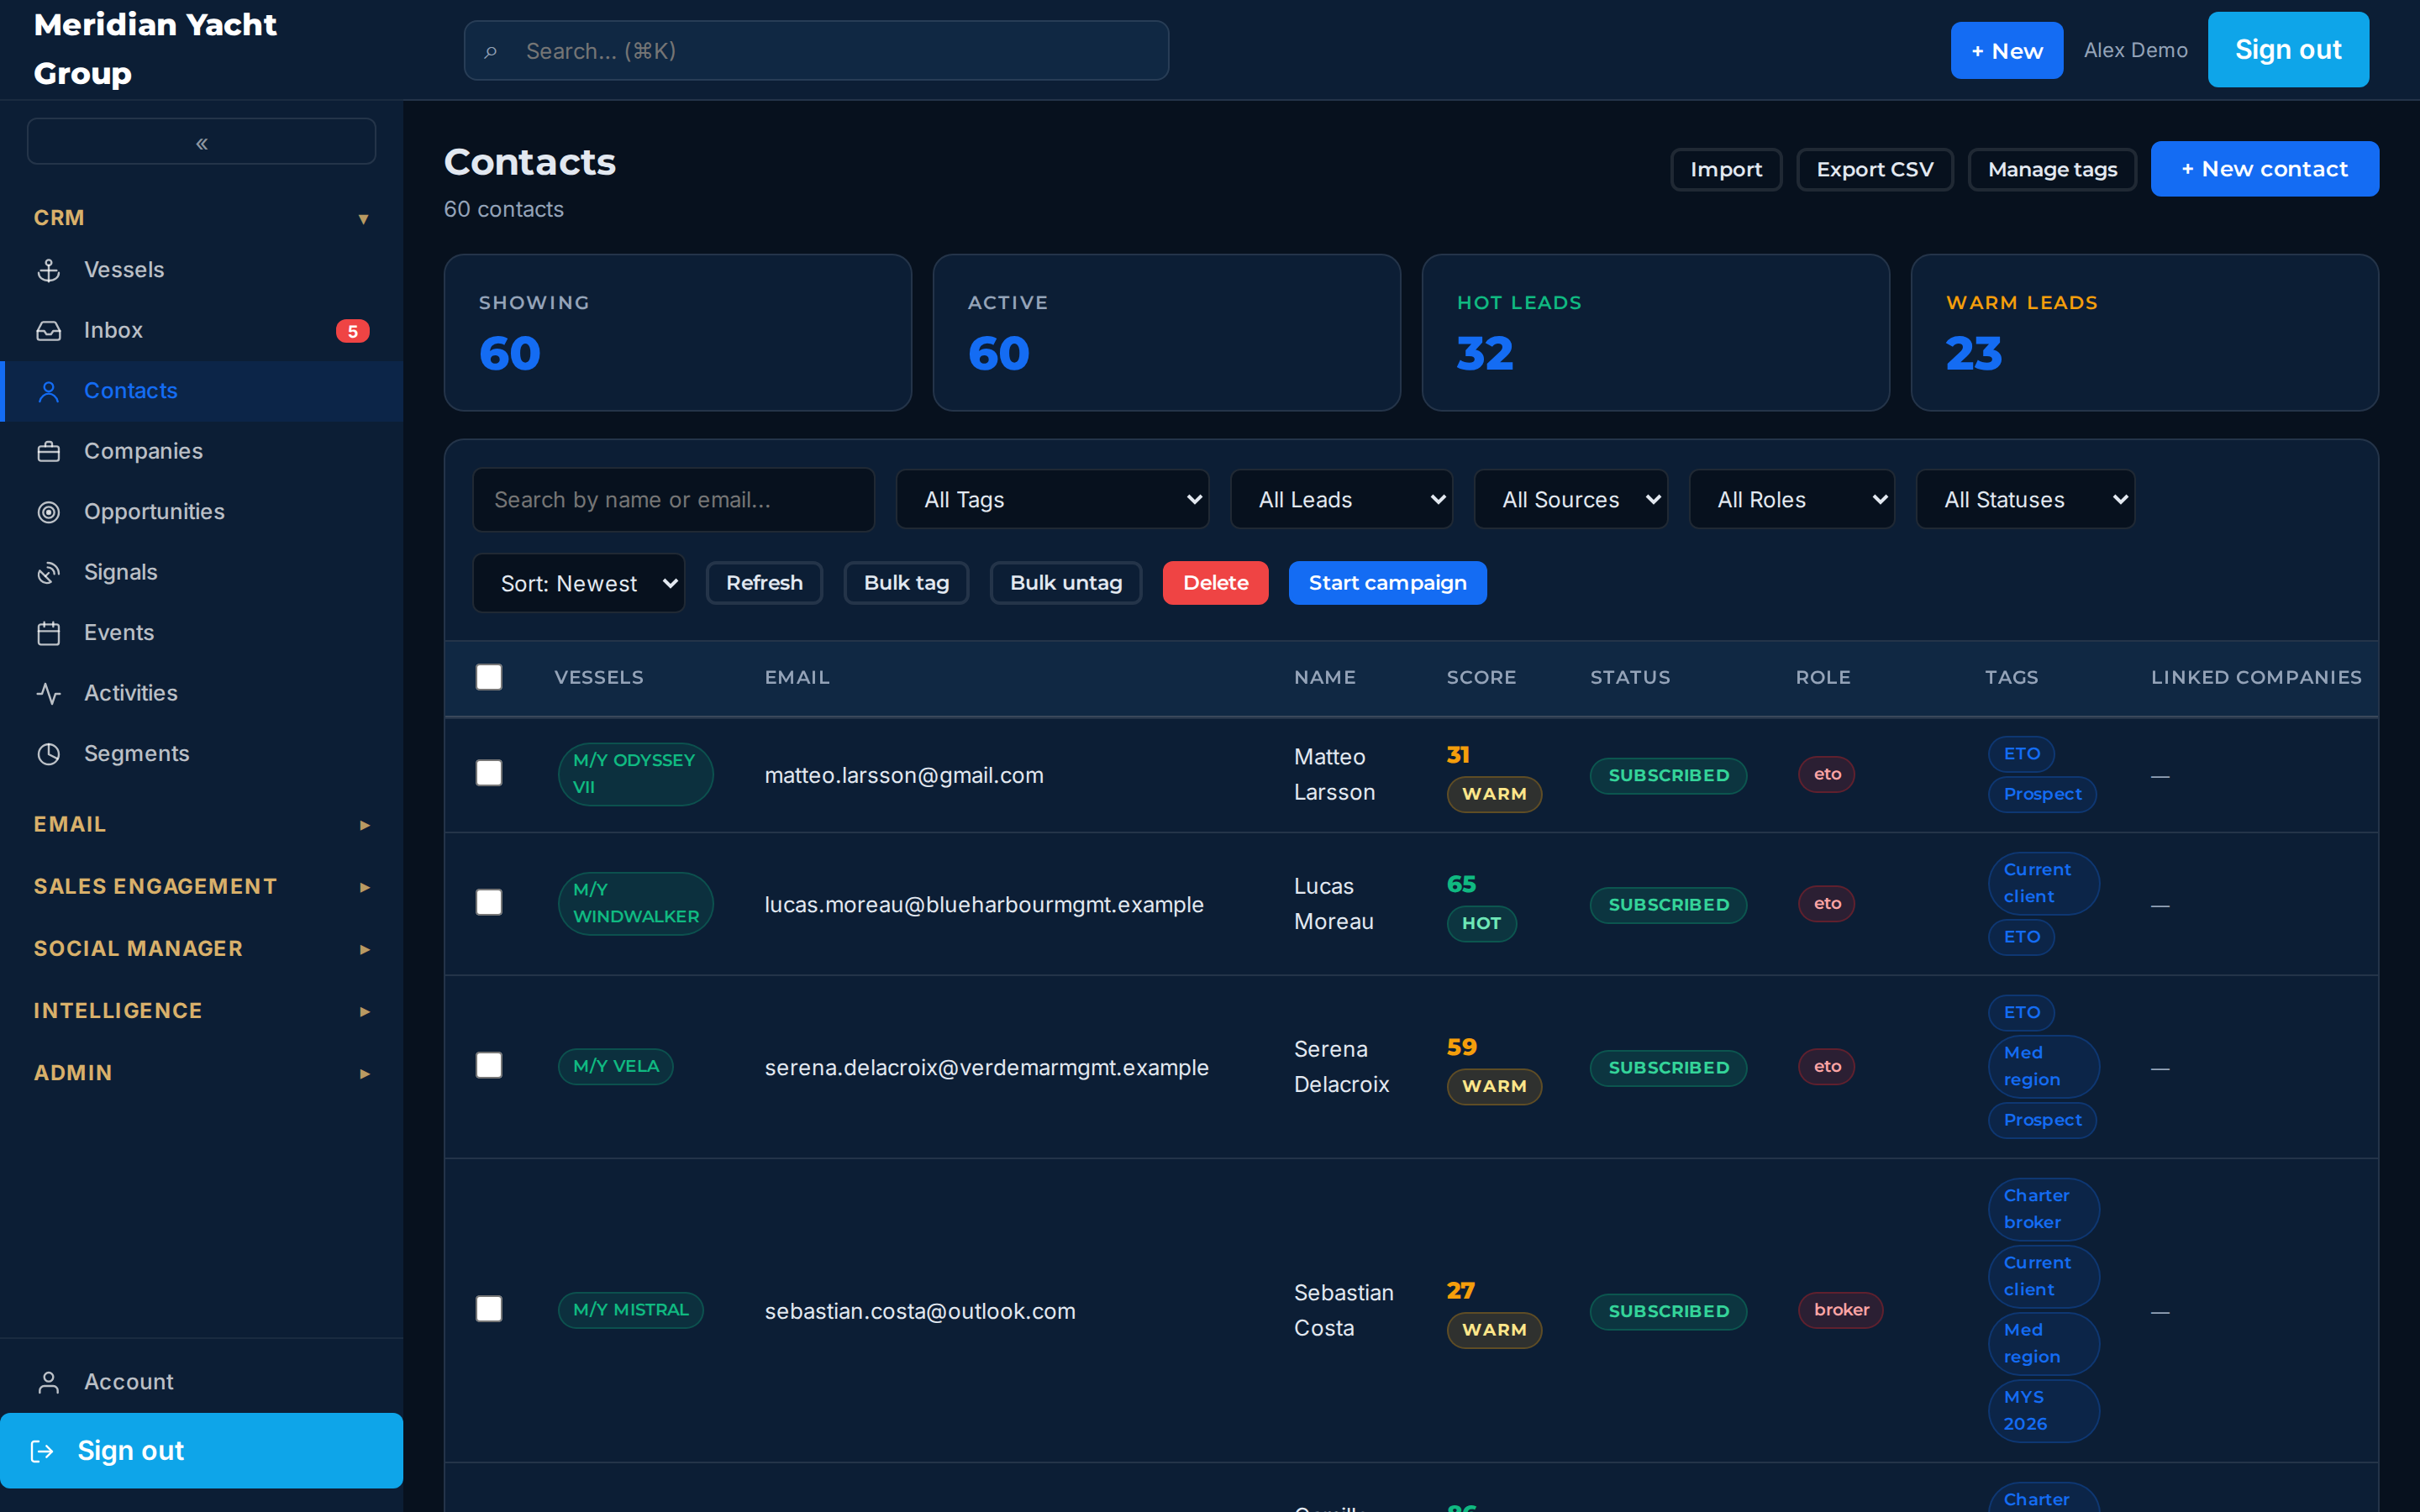2420x1512 pixels.
Task: Click the Hot Leads stat card
Action: pyautogui.click(x=1655, y=332)
